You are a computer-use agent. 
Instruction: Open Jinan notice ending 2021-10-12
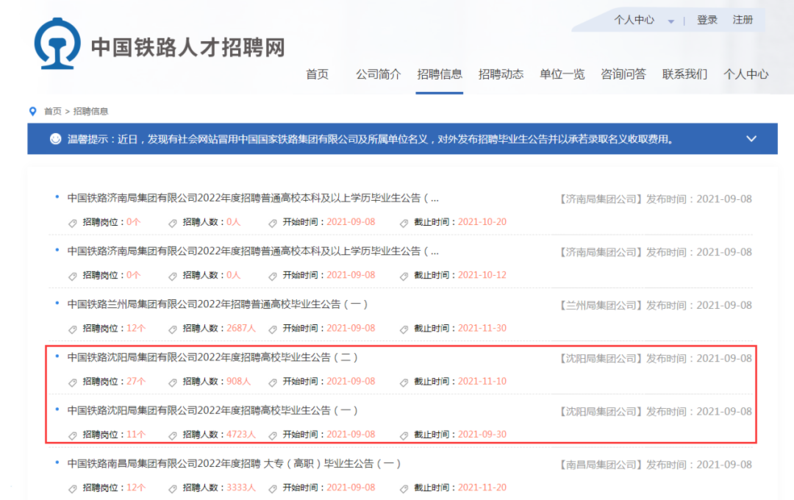click(x=253, y=251)
